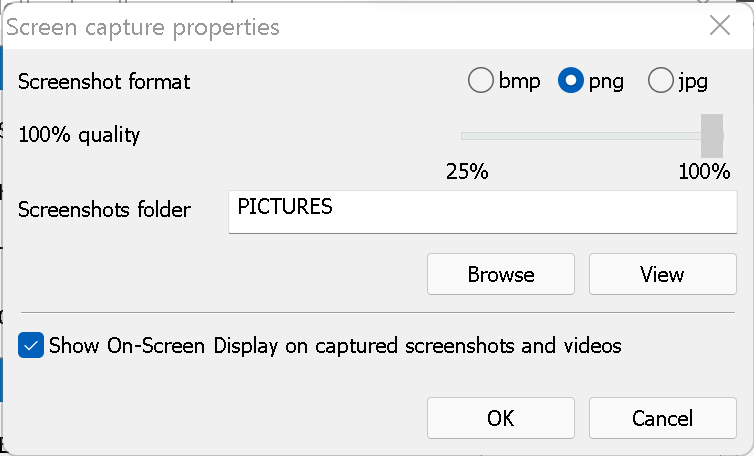Click the "100% quality" label

coord(79,134)
